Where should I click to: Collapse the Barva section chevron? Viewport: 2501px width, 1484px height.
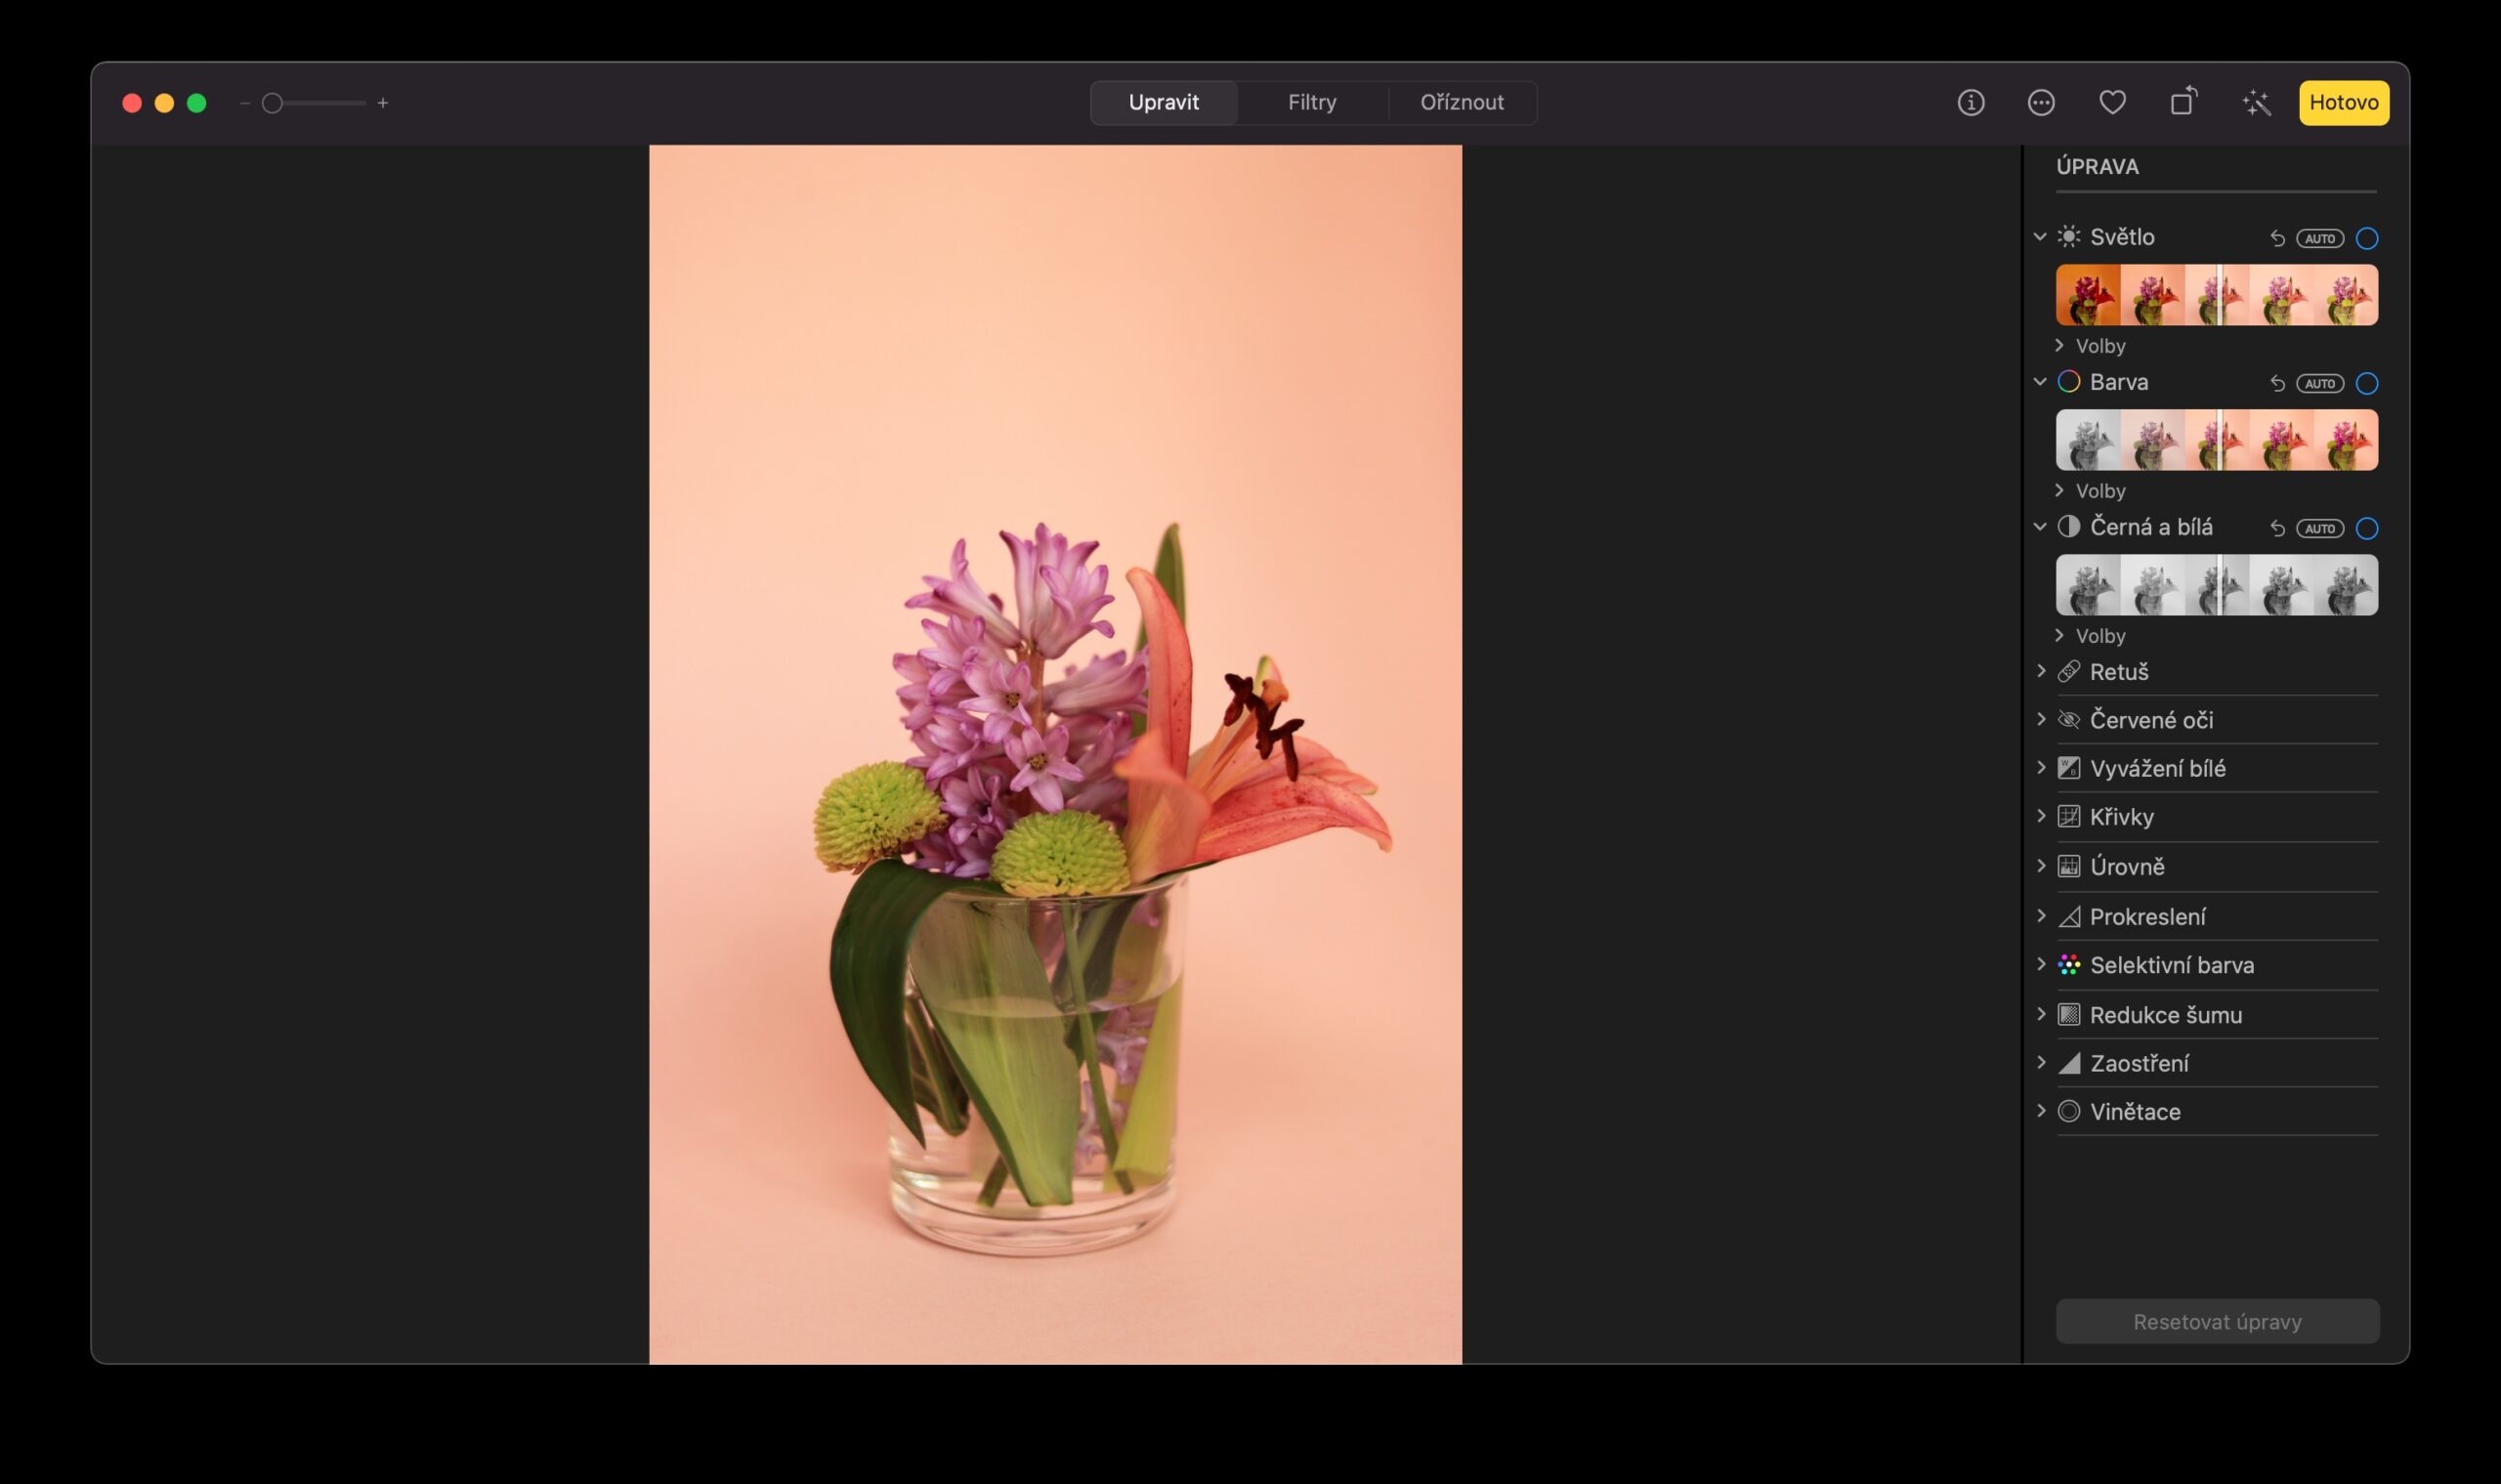[x=2042, y=382]
